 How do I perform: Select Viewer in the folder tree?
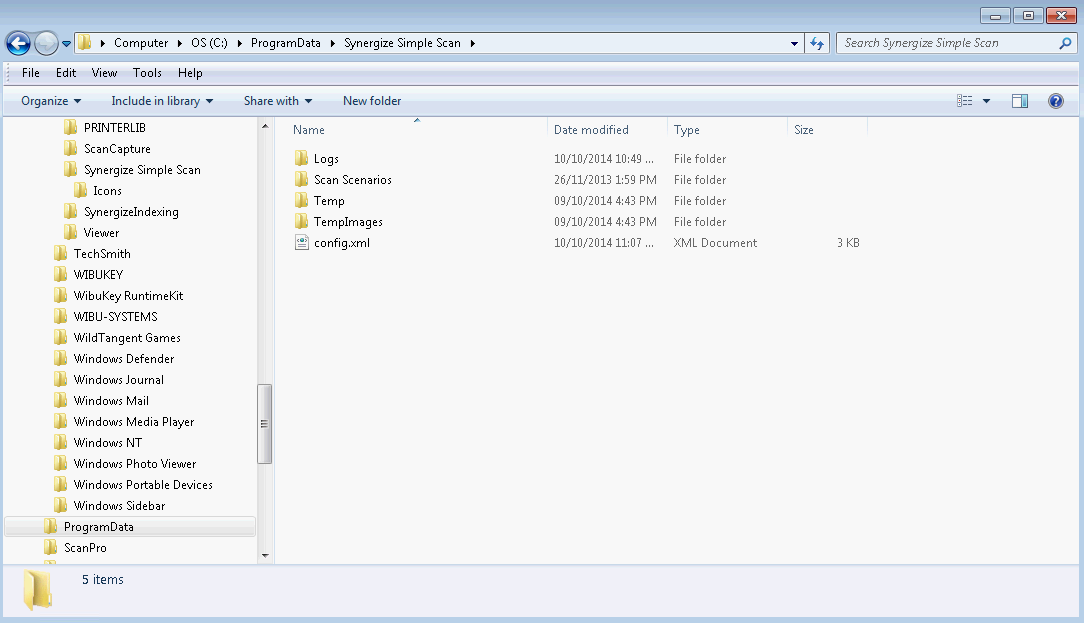(x=102, y=233)
